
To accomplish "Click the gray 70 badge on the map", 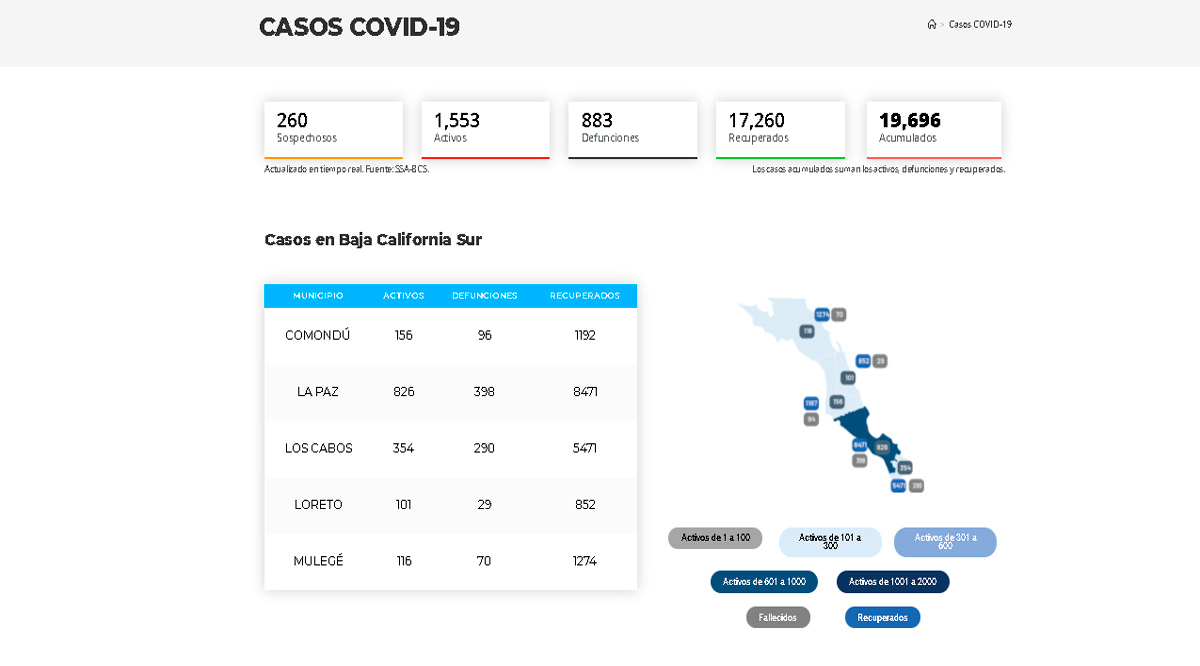I will coord(839,314).
